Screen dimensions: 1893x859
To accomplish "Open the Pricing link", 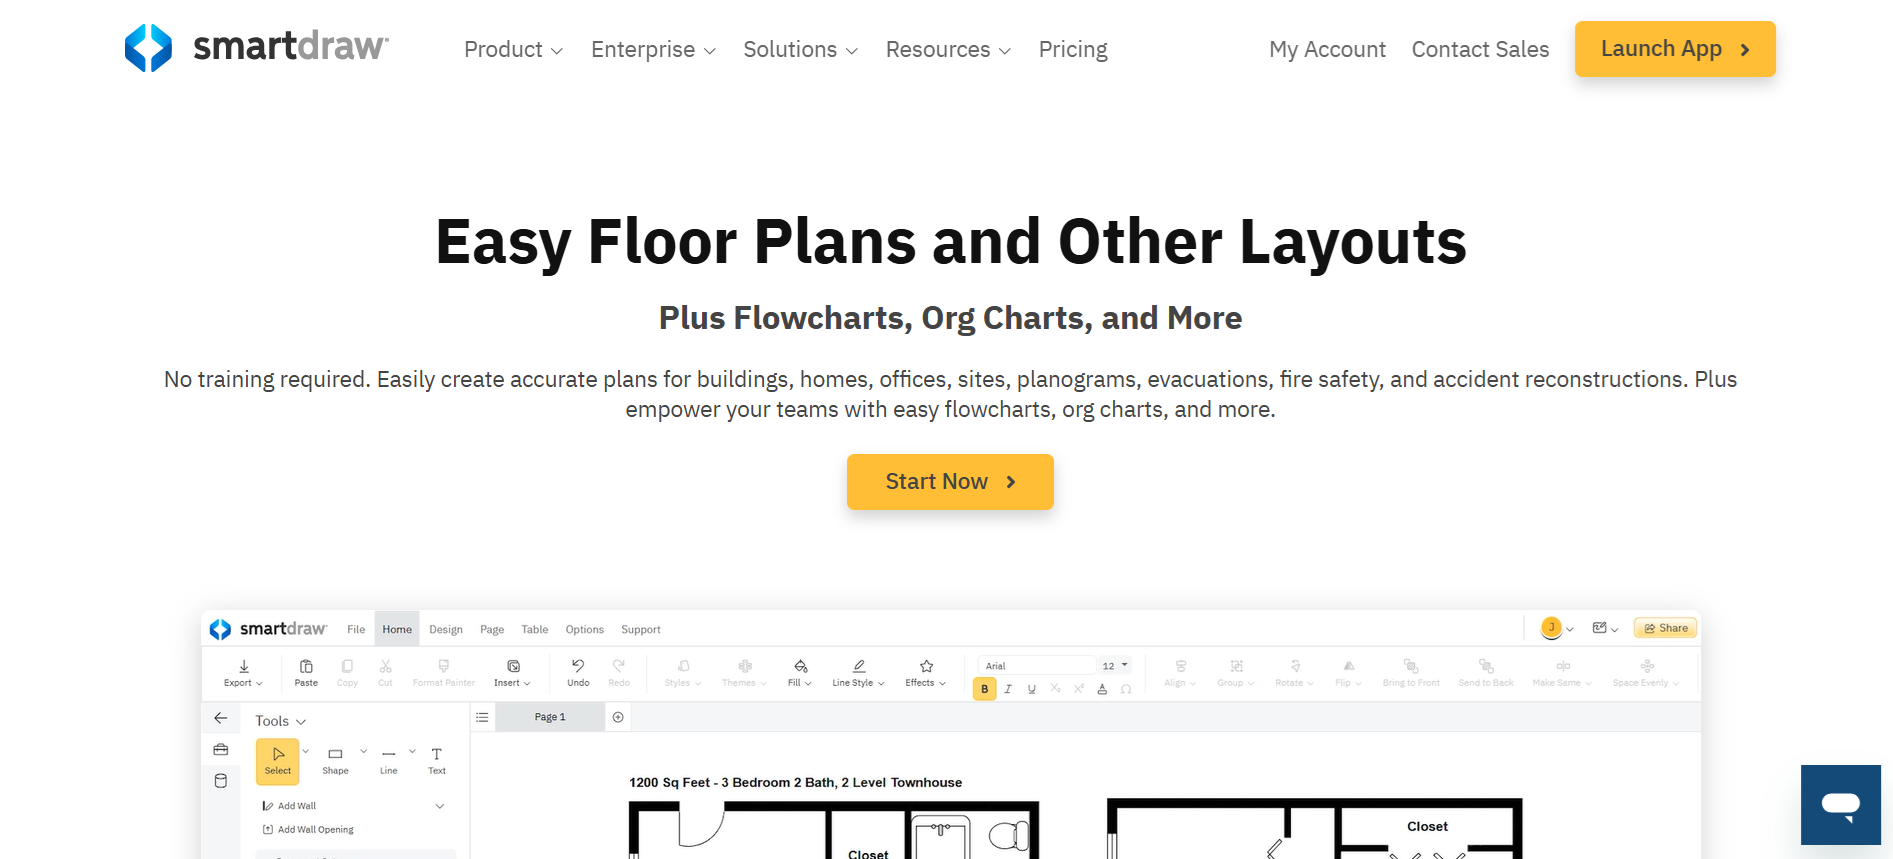I will (x=1073, y=49).
